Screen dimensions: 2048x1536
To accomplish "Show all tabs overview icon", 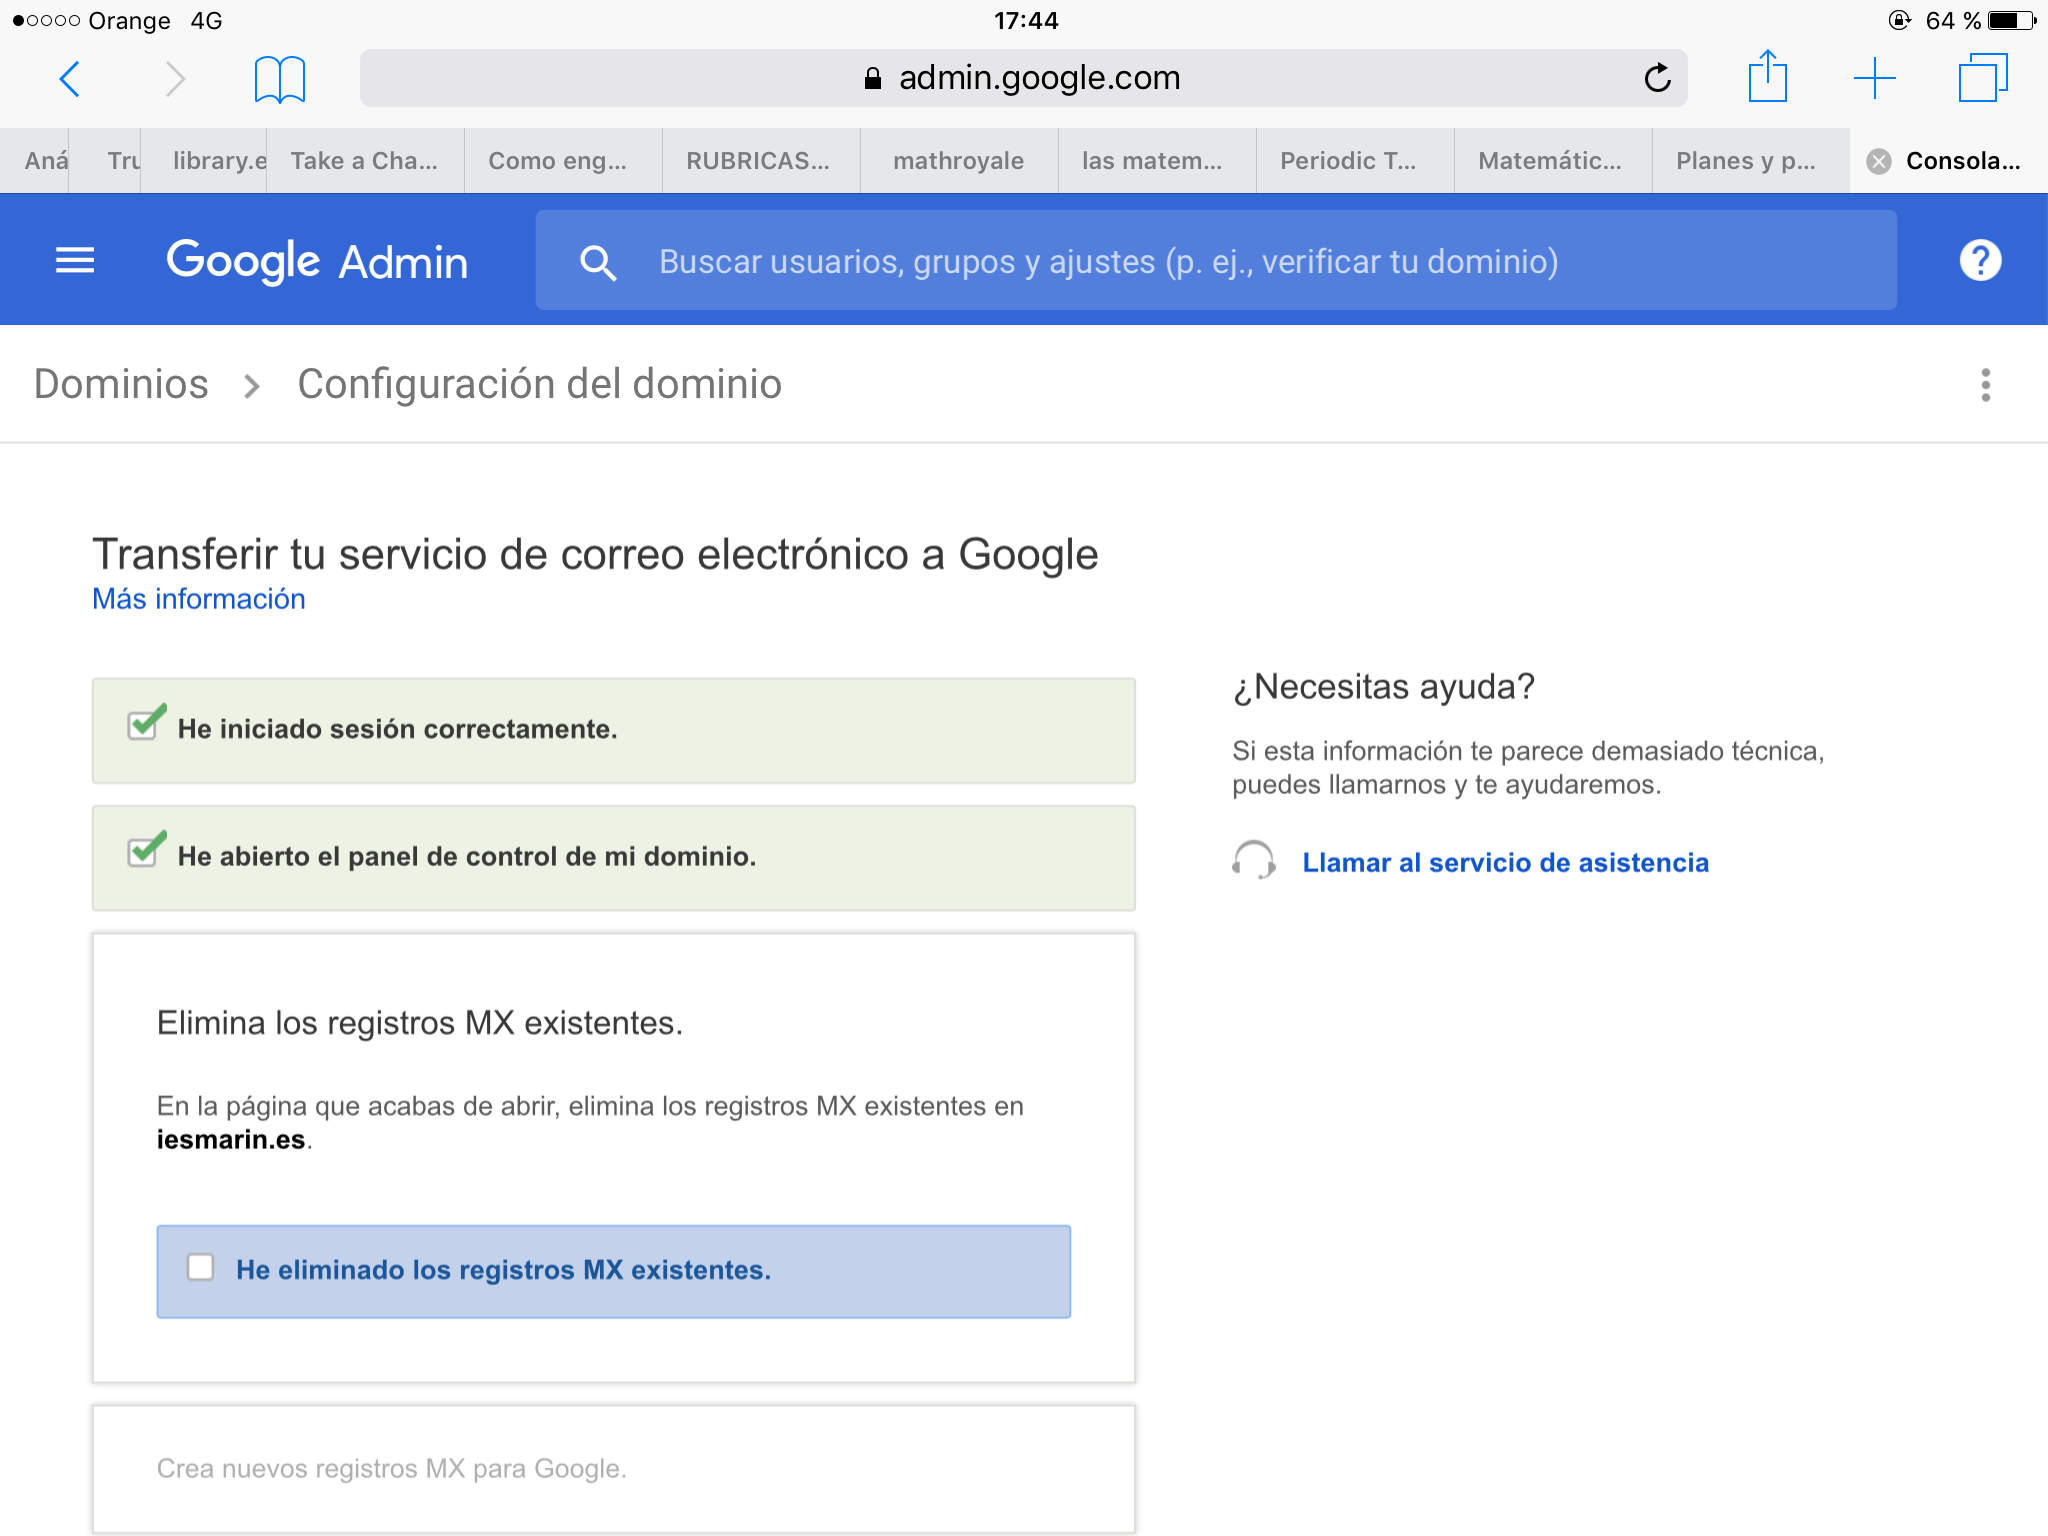I will click(x=1982, y=78).
